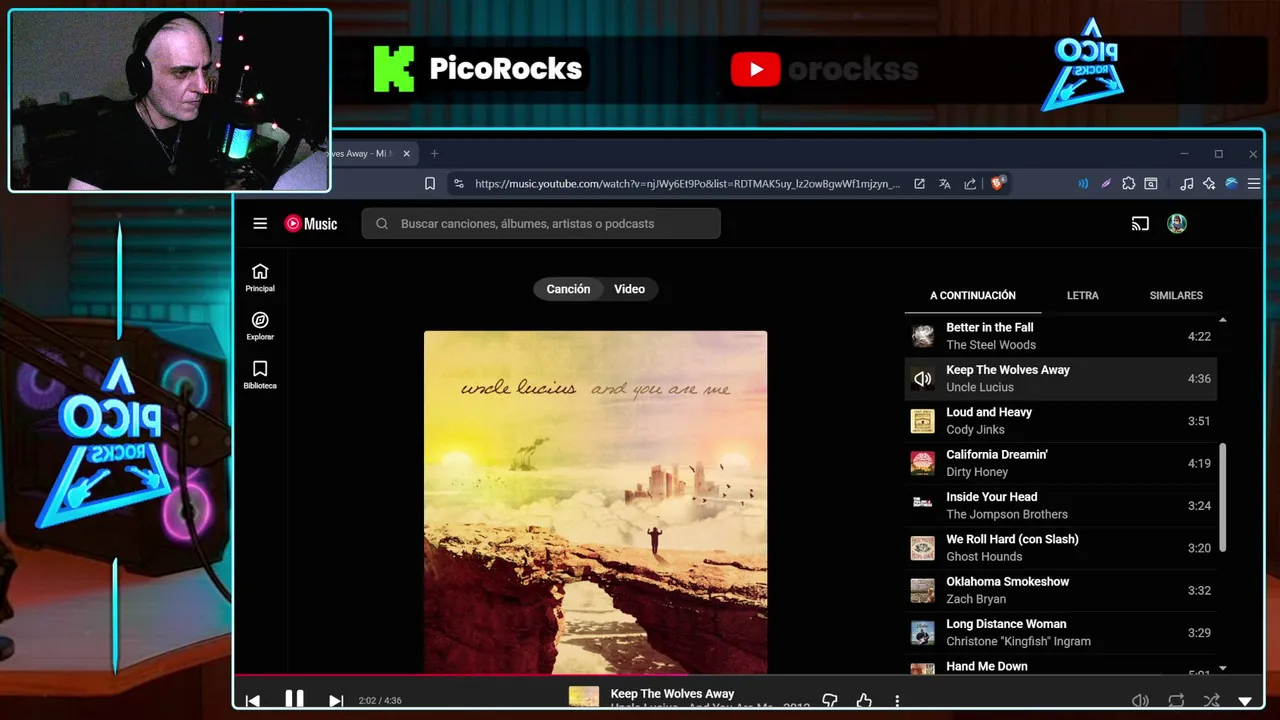
Task: Play Hand Me Down from queue
Action: click(x=1061, y=667)
